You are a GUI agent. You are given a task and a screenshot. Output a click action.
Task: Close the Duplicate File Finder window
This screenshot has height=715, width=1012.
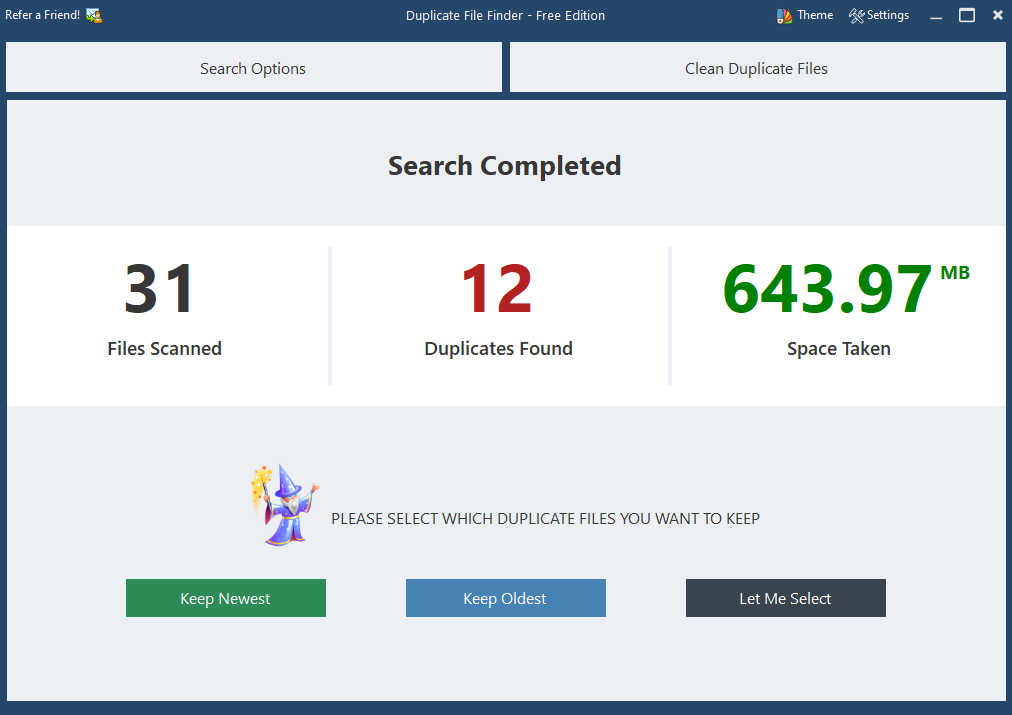point(997,15)
